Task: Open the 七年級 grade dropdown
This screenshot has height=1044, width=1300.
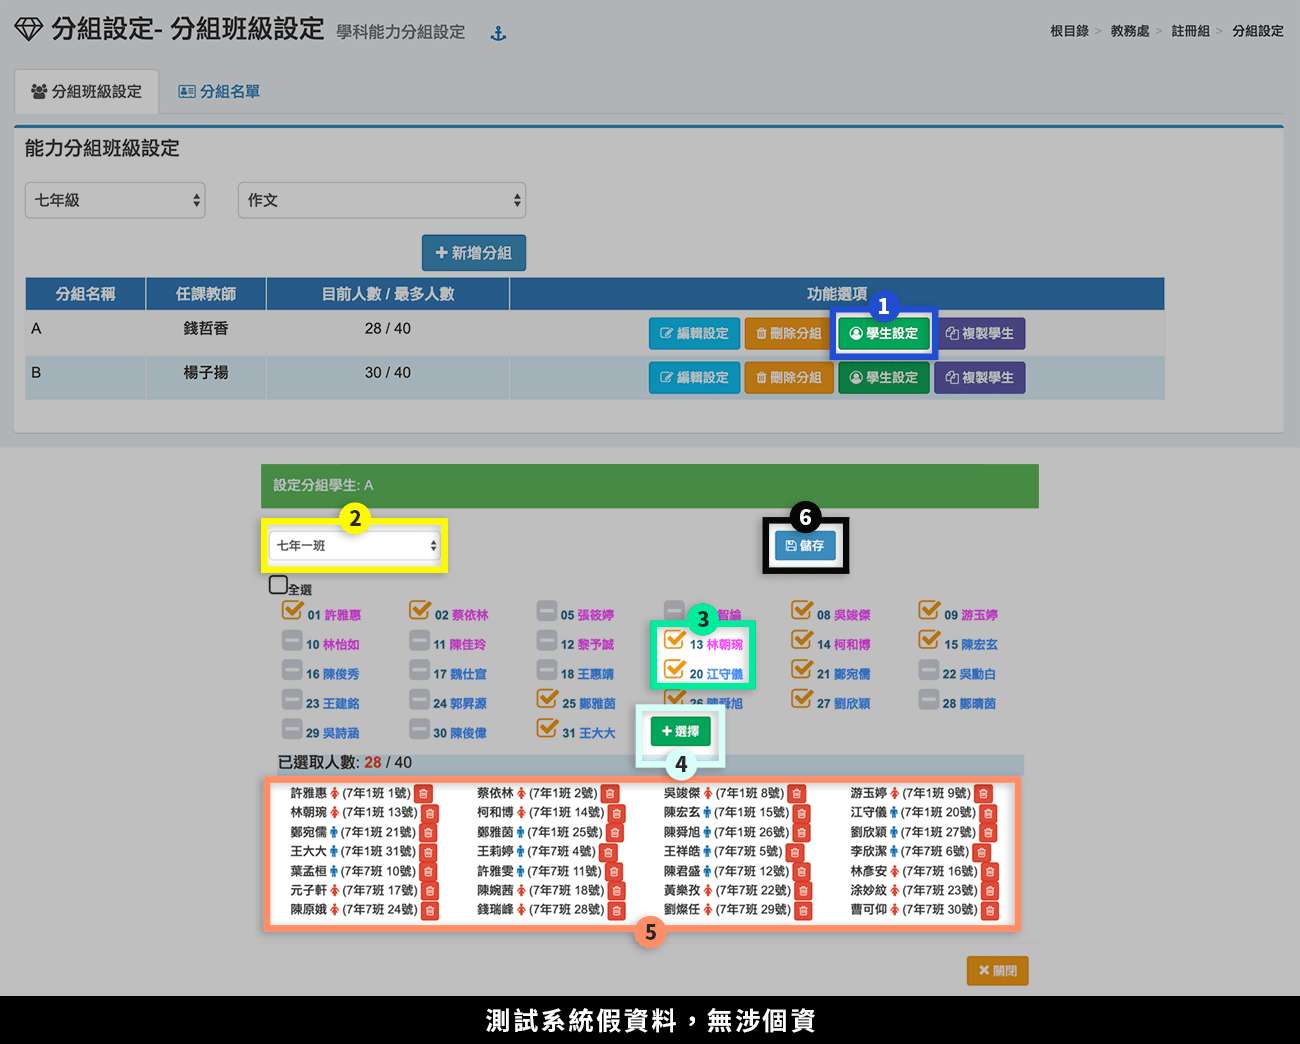Action: [115, 200]
